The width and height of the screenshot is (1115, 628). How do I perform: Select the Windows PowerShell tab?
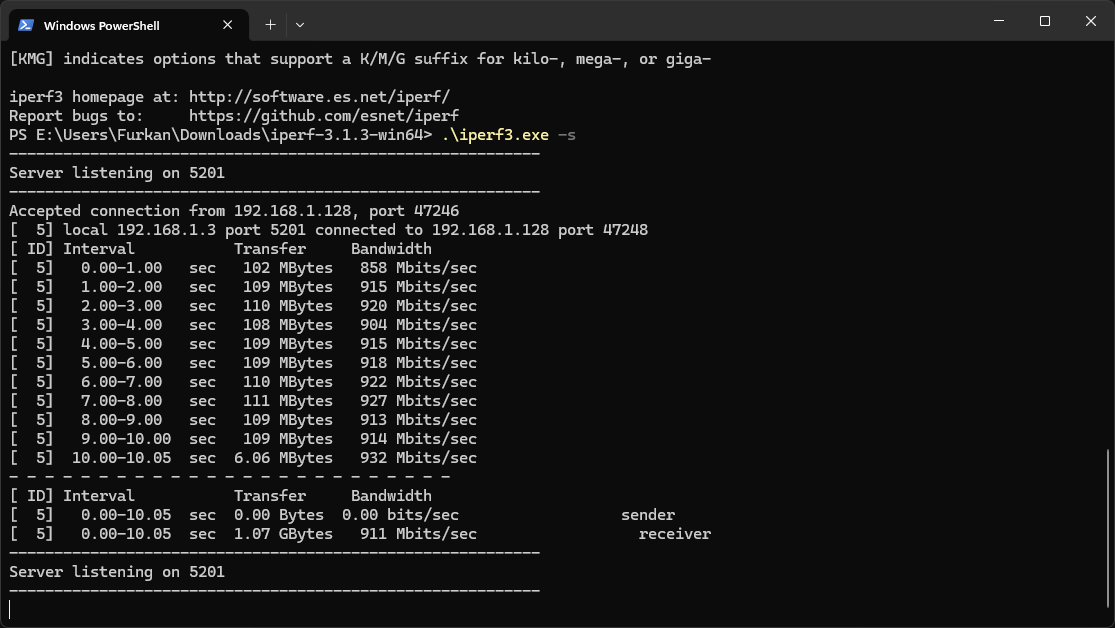tap(129, 25)
